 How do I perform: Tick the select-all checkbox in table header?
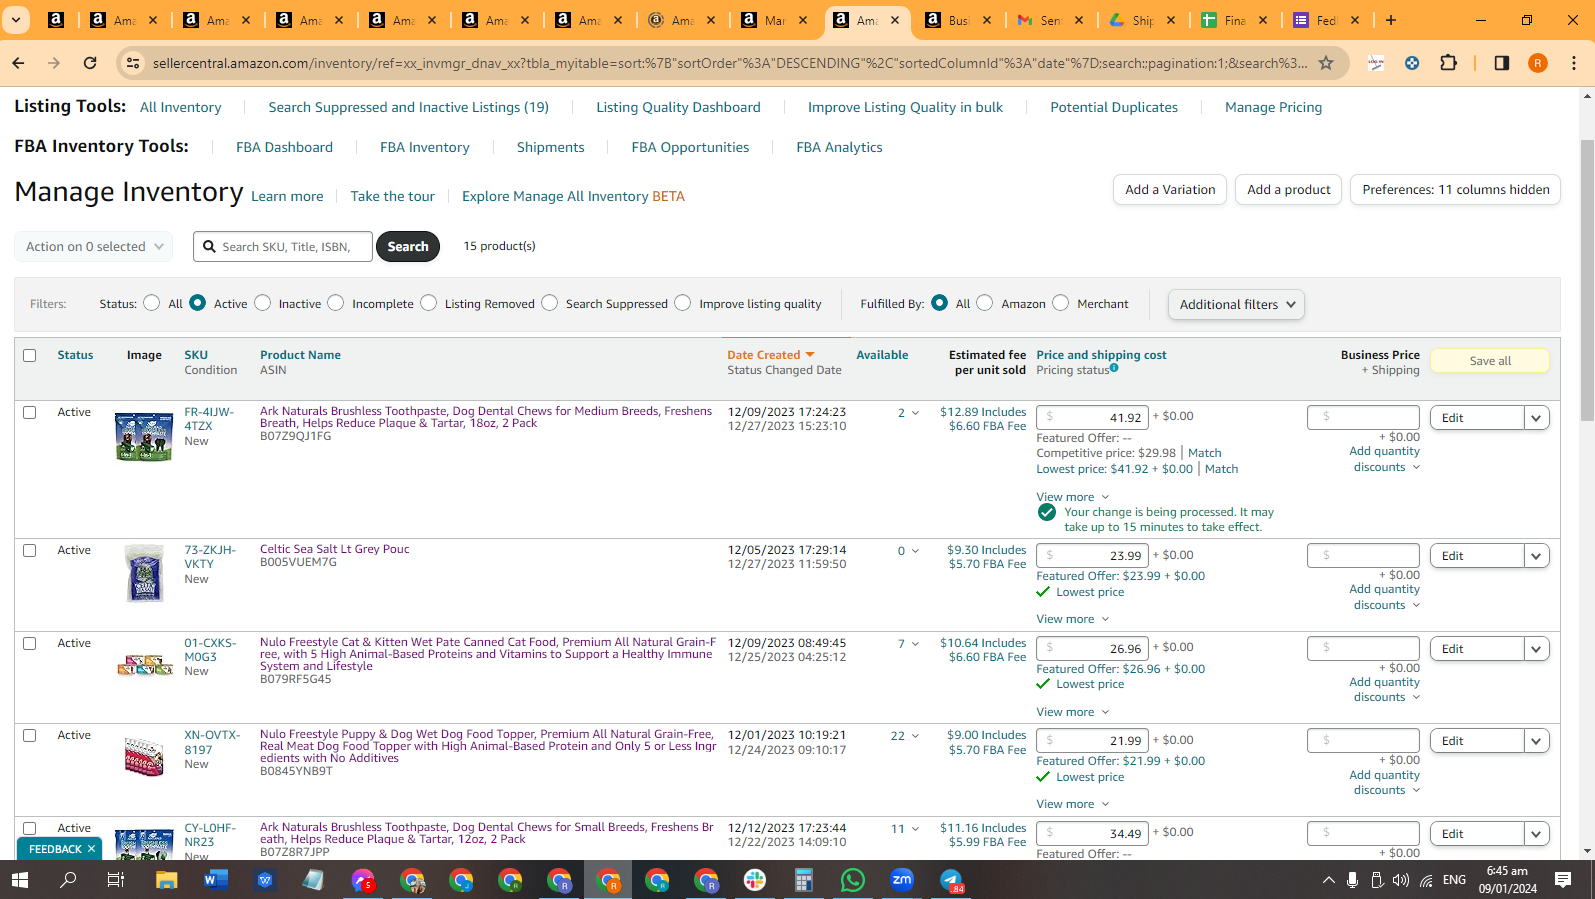(x=30, y=355)
